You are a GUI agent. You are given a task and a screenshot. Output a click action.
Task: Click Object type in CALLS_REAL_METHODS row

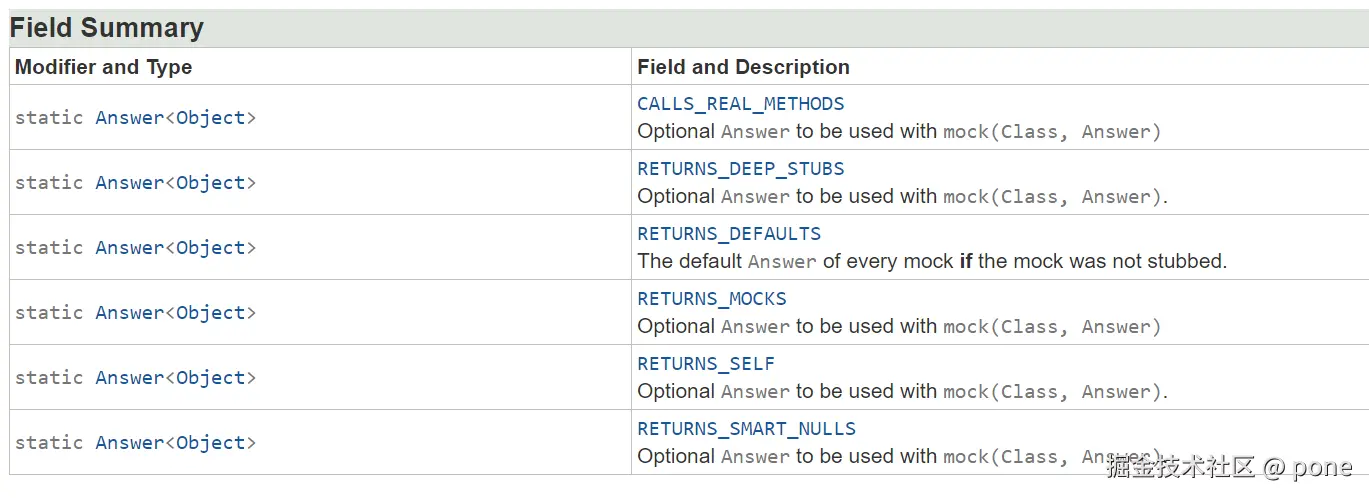click(x=210, y=118)
